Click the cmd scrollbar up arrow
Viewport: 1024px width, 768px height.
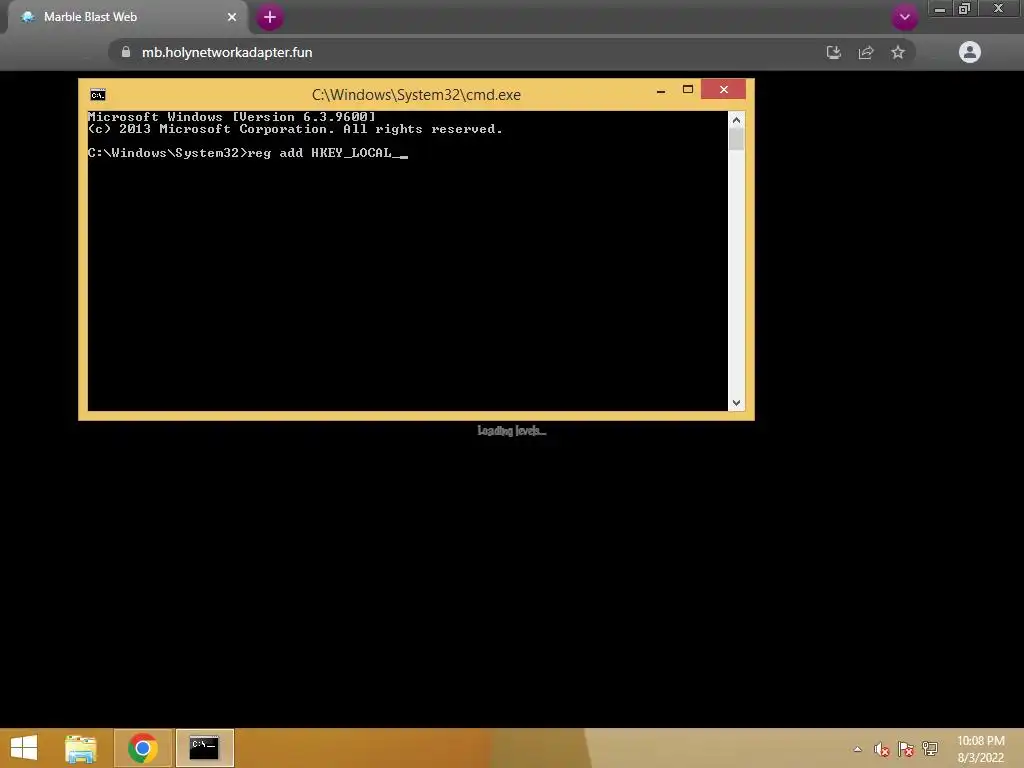737,120
